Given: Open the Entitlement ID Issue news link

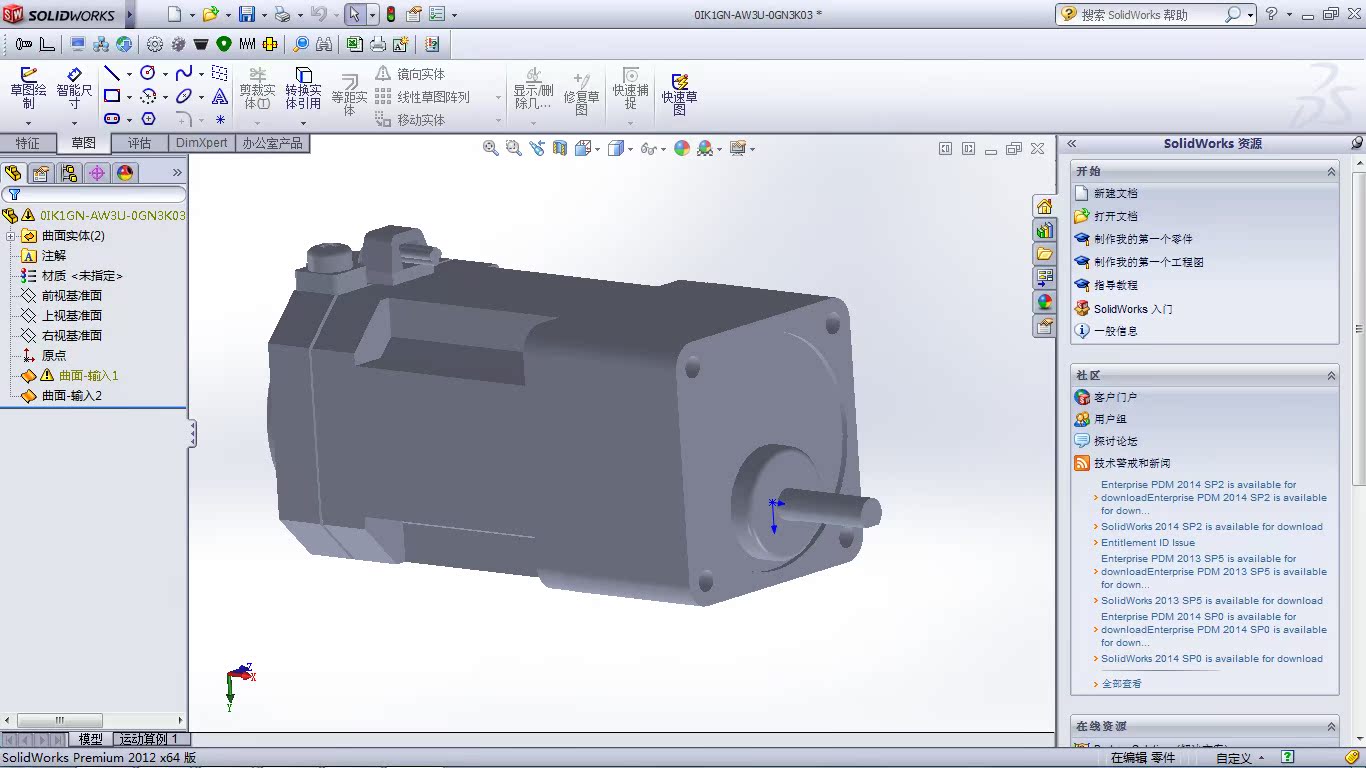Looking at the screenshot, I should [1148, 543].
